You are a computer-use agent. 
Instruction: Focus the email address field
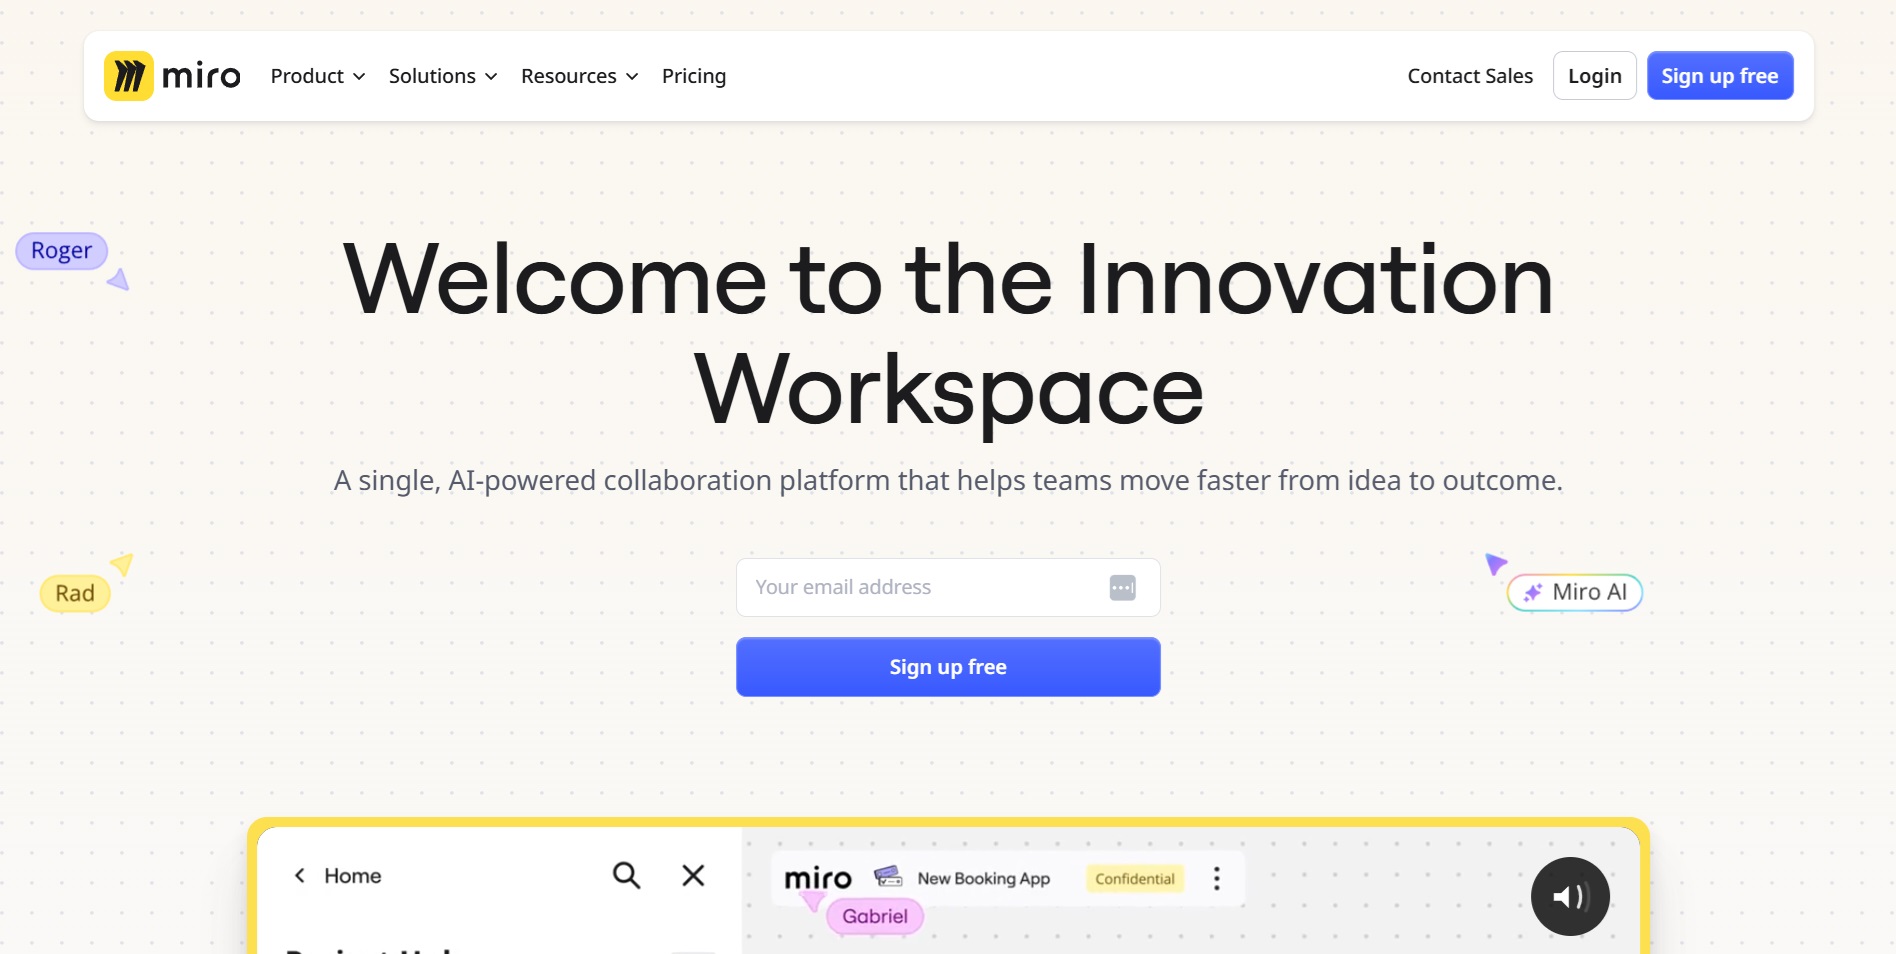tap(948, 587)
